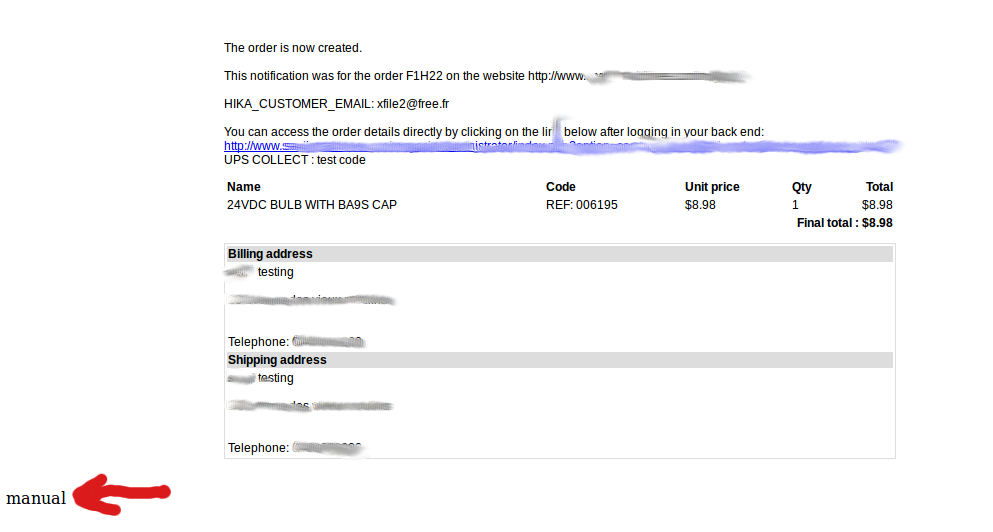Screen dimensions: 993x532
Task: Click the order F1H22 notification line
Action: coord(485,76)
